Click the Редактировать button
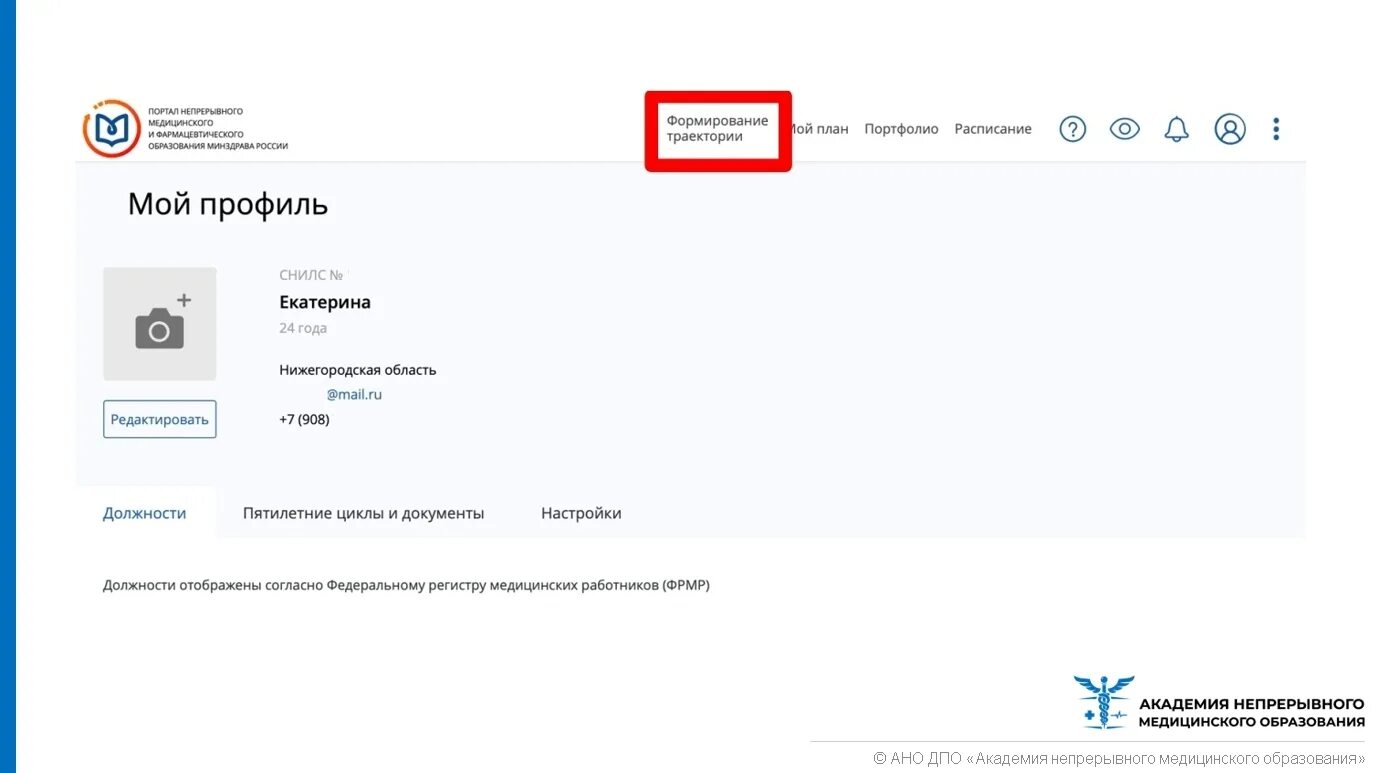The width and height of the screenshot is (1377, 773). (160, 419)
